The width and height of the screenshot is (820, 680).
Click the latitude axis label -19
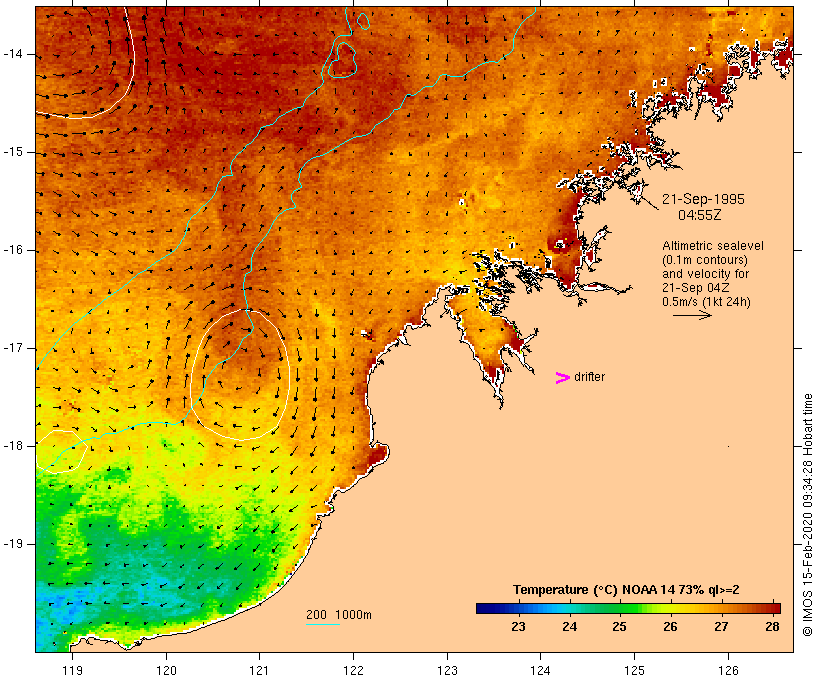pos(13,544)
